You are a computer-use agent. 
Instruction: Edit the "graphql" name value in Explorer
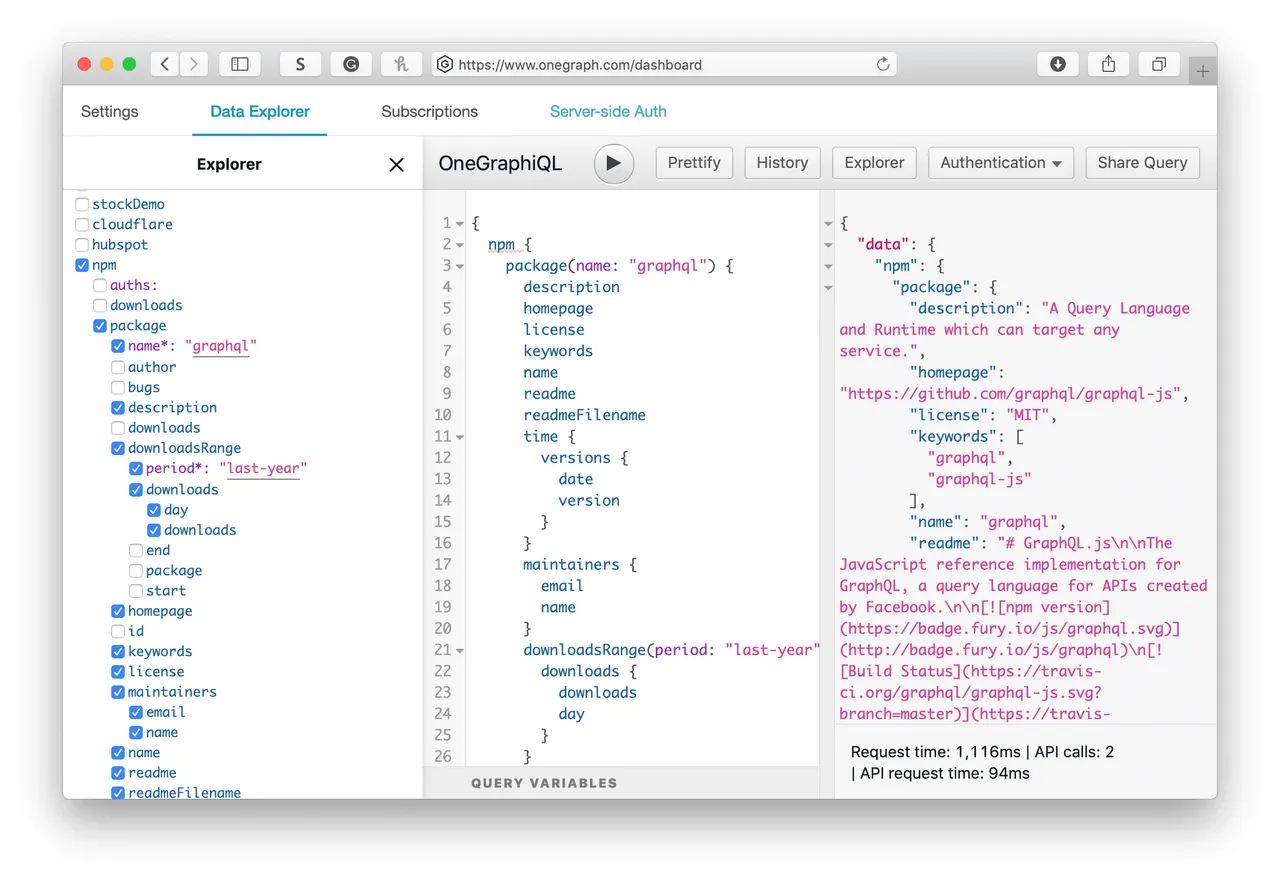pos(221,347)
